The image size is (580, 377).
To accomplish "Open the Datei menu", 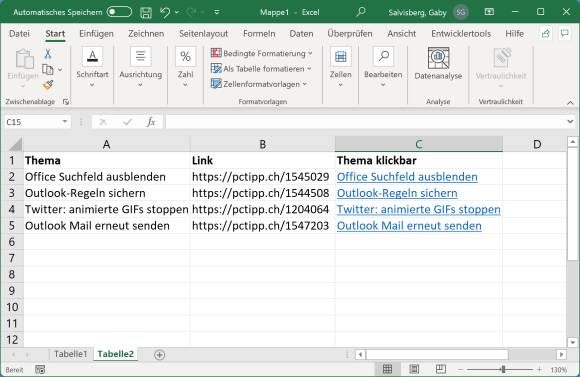I will [x=19, y=34].
